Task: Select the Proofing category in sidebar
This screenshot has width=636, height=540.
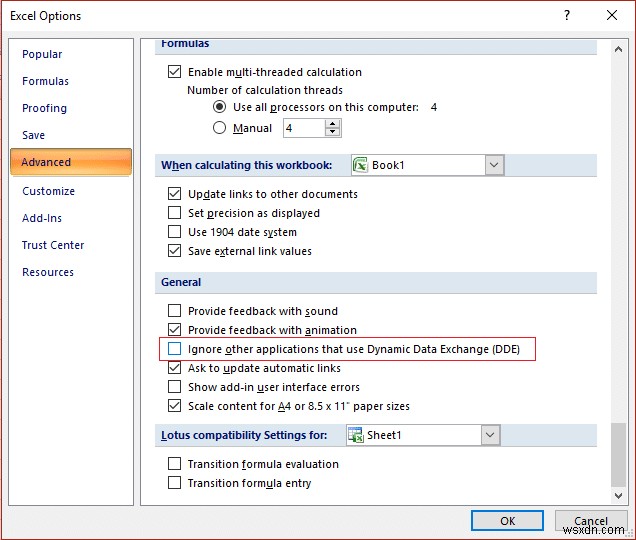Action: pyautogui.click(x=45, y=108)
